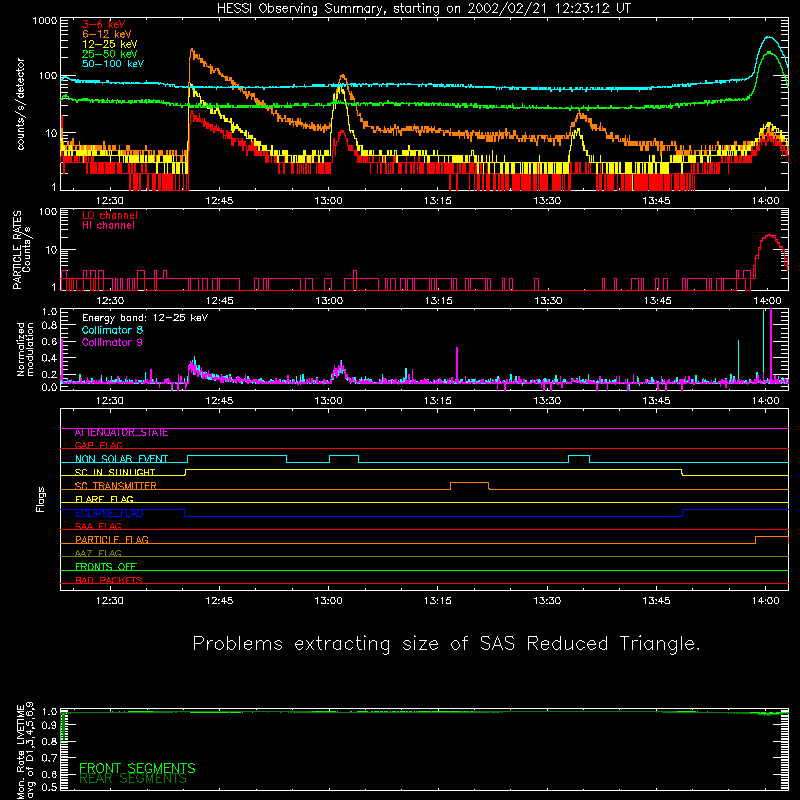Click the 13:15 label under count-rate plot
This screenshot has width=800, height=800.
(438, 201)
